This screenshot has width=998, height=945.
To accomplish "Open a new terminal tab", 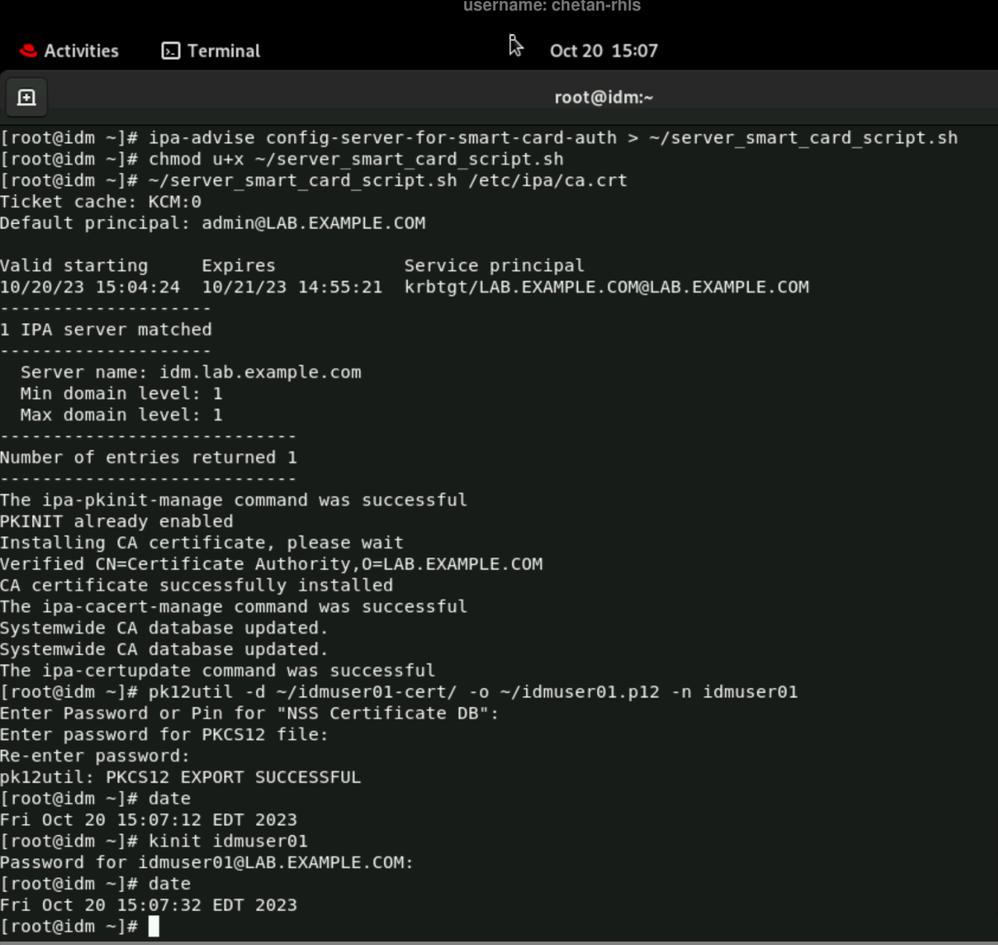I will pos(27,97).
